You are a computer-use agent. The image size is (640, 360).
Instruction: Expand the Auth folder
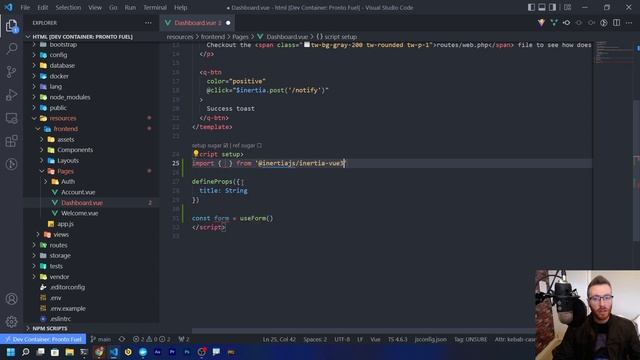[68, 181]
